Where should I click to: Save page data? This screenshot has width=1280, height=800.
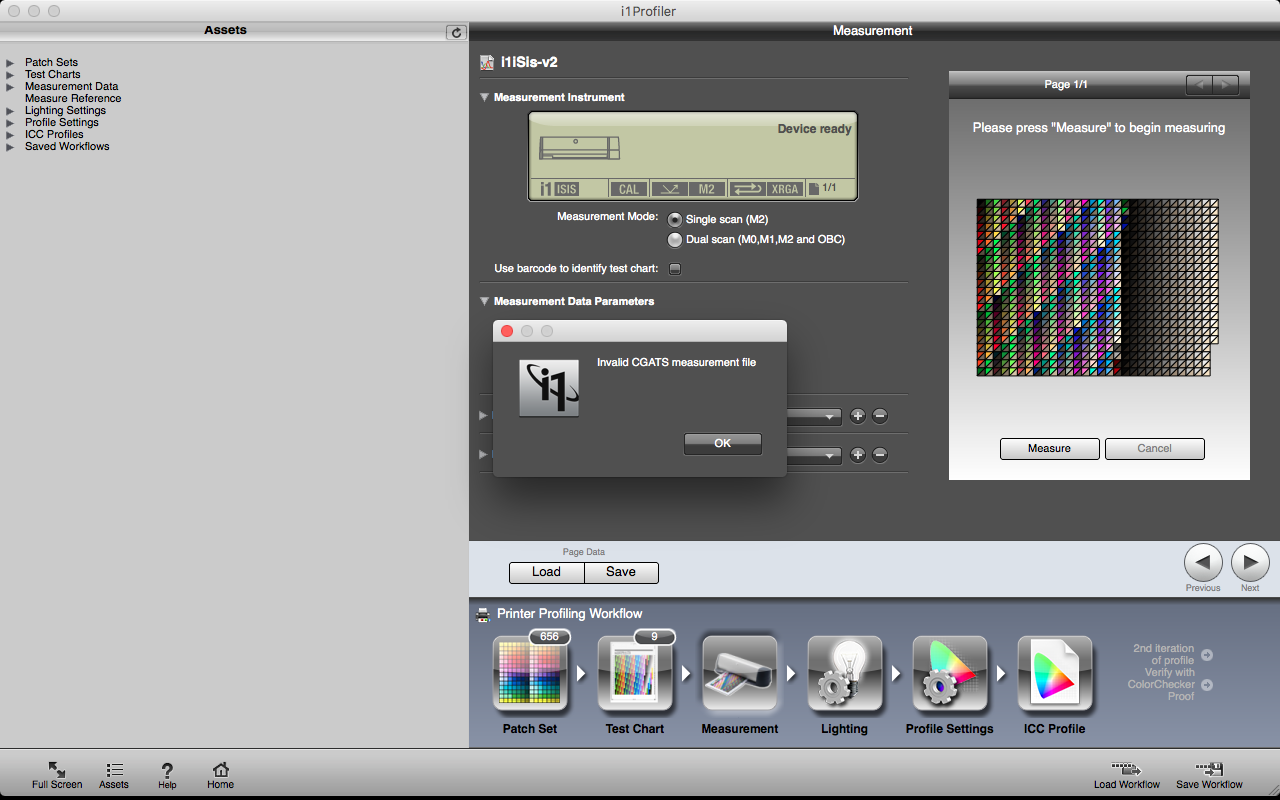pos(621,572)
